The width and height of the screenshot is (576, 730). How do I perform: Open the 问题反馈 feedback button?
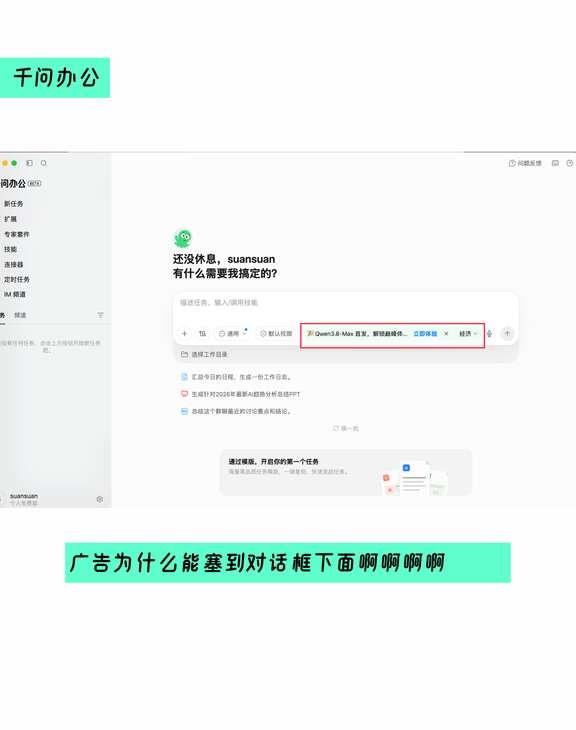pyautogui.click(x=525, y=163)
